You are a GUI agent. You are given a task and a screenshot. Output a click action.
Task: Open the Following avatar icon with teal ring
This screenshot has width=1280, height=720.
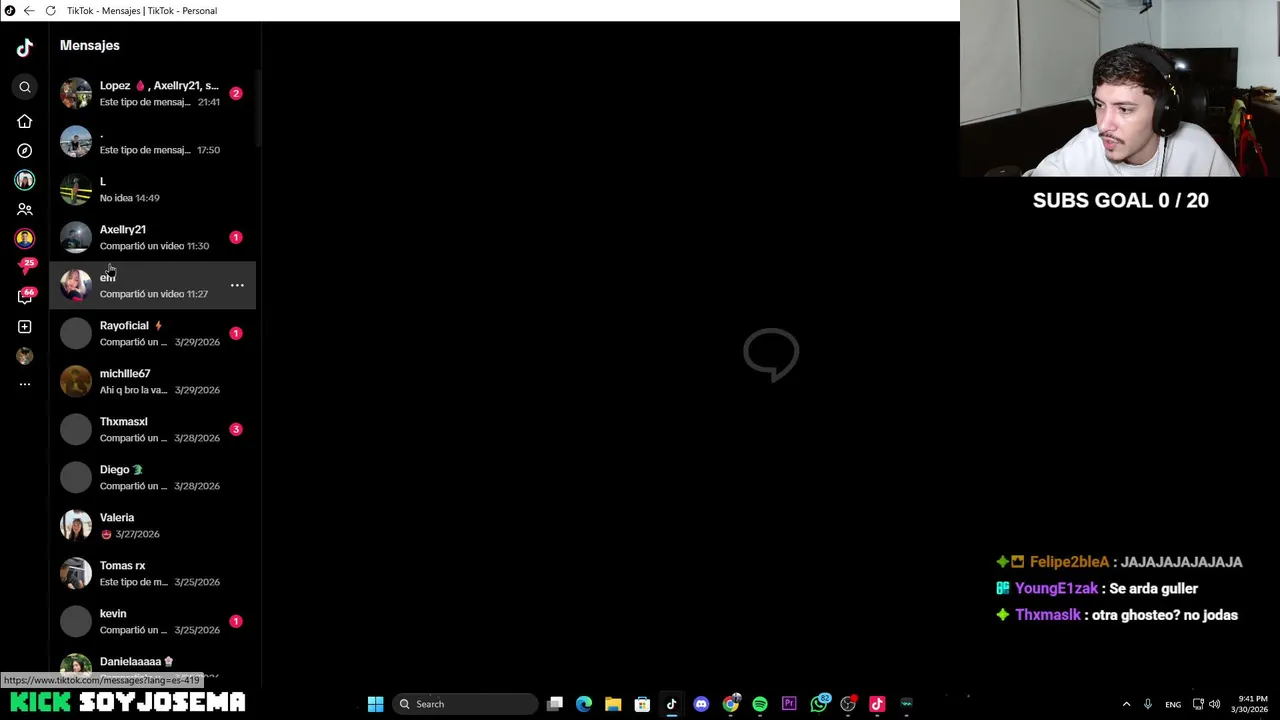tap(25, 180)
